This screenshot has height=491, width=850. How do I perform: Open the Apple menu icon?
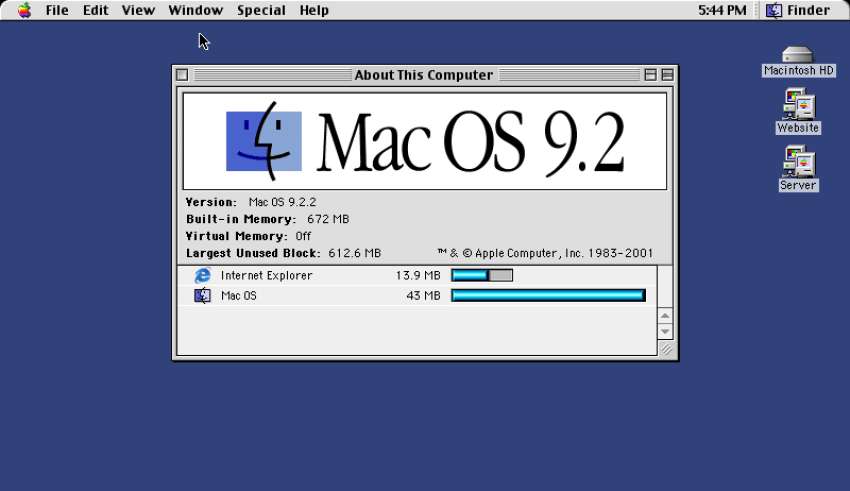point(24,10)
